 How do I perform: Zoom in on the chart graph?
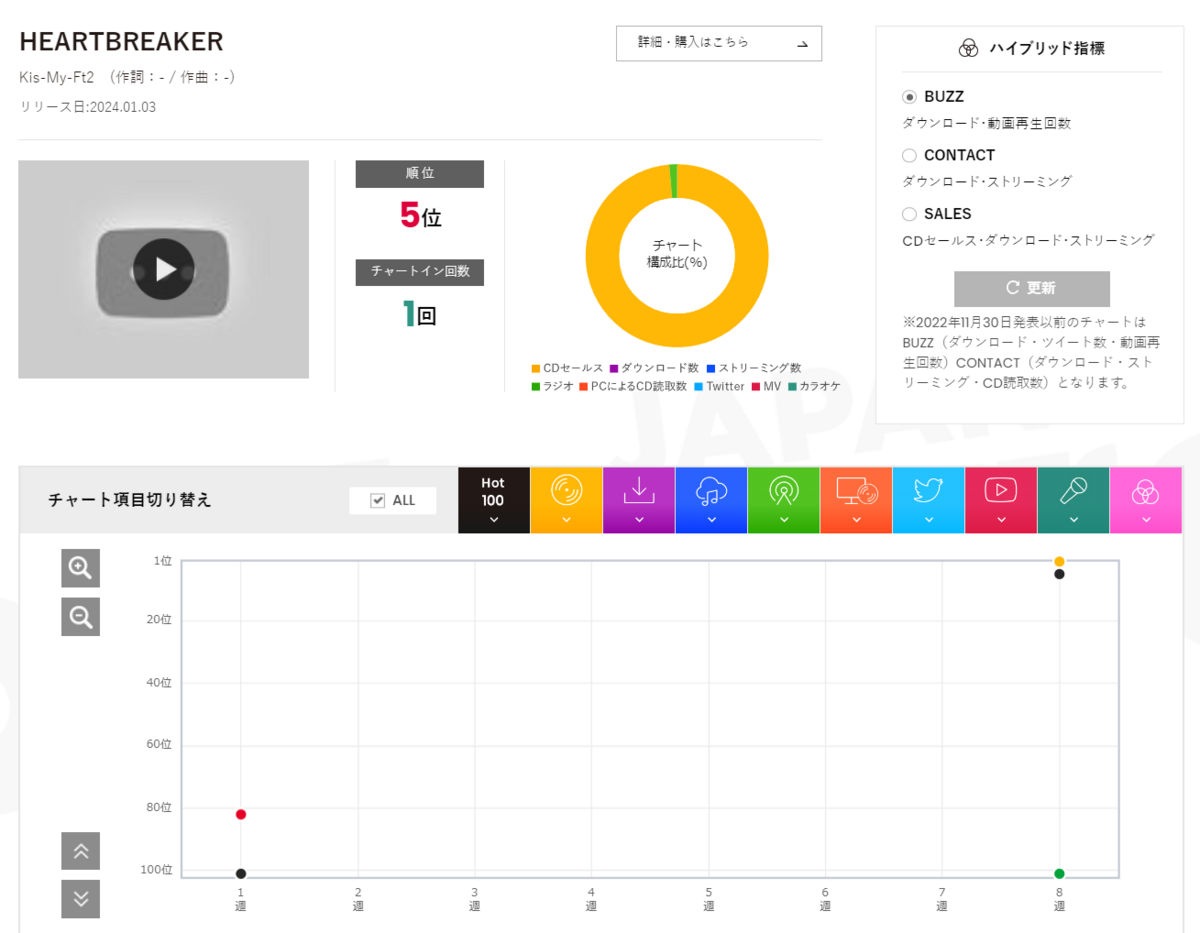pyautogui.click(x=80, y=568)
